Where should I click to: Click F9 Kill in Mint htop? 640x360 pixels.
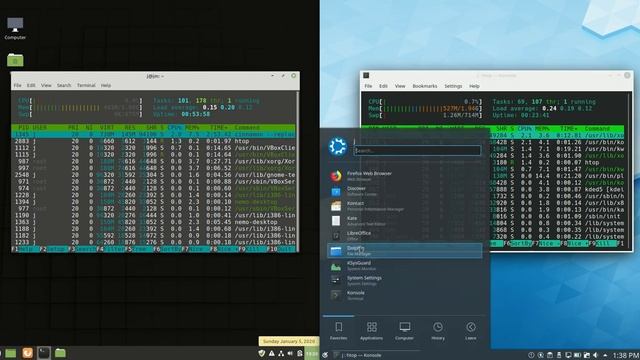point(252,249)
